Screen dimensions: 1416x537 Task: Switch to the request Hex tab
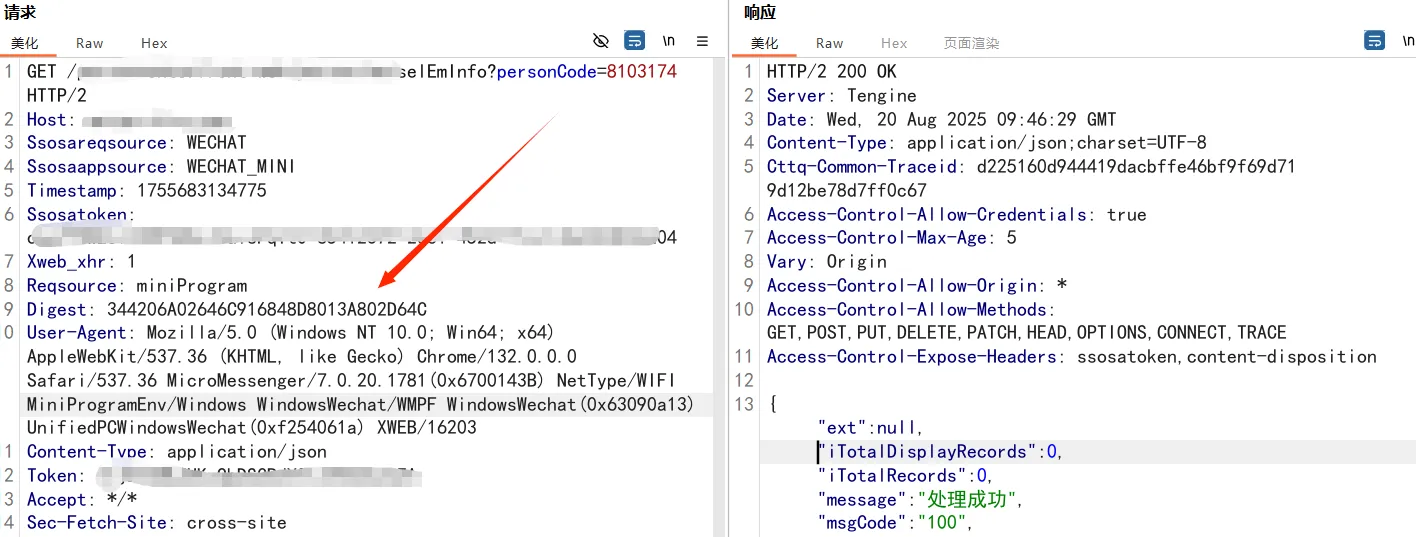[x=154, y=43]
